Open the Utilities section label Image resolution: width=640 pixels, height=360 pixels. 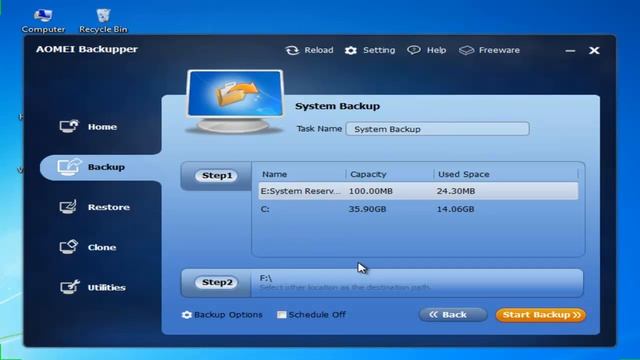(107, 287)
